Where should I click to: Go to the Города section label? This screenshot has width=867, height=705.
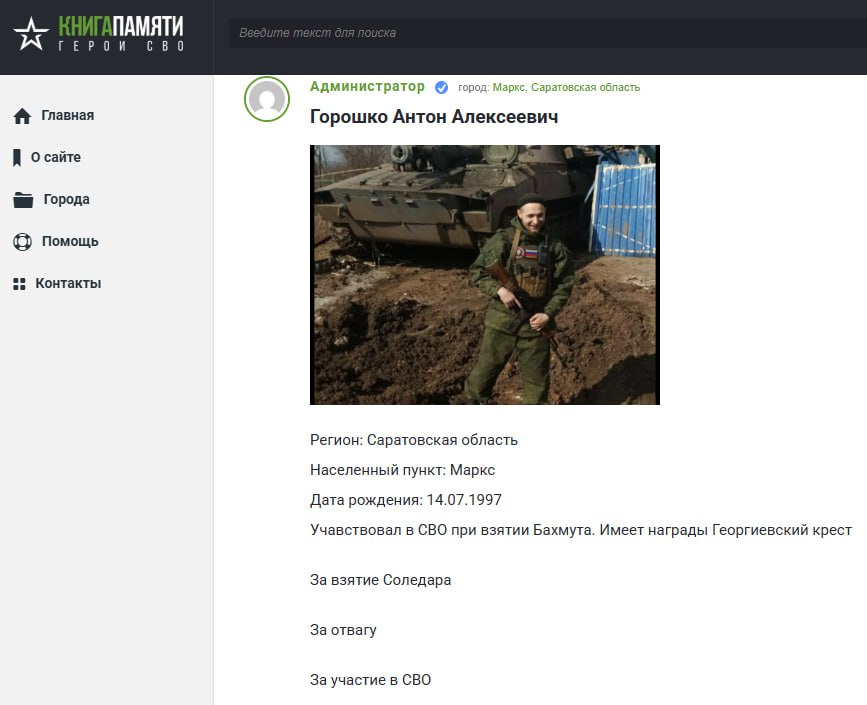pyautogui.click(x=66, y=199)
